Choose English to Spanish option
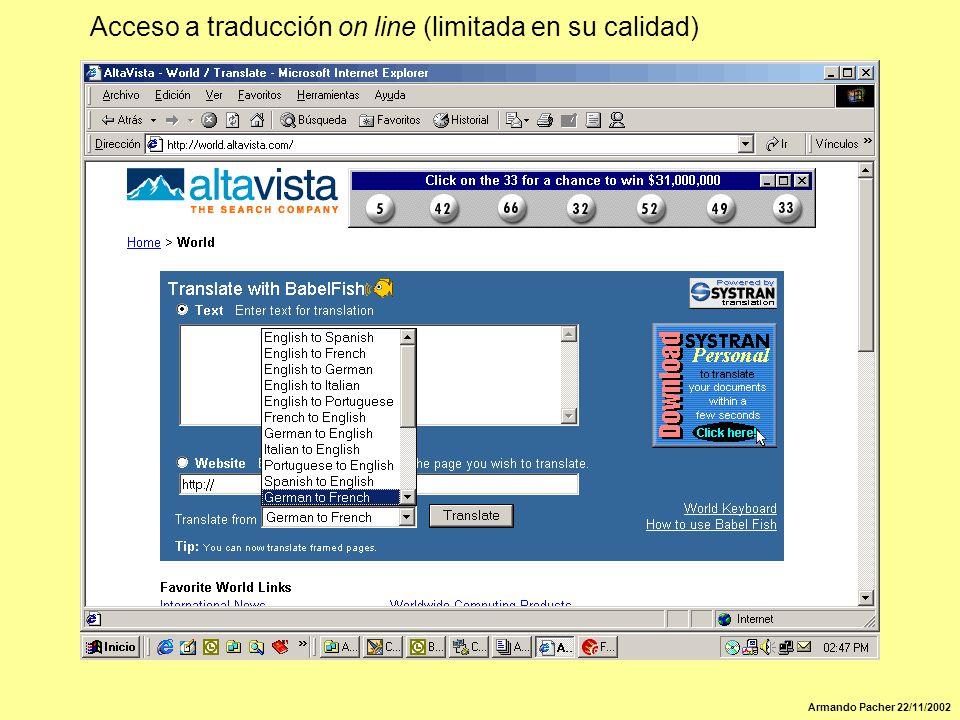 (318, 337)
